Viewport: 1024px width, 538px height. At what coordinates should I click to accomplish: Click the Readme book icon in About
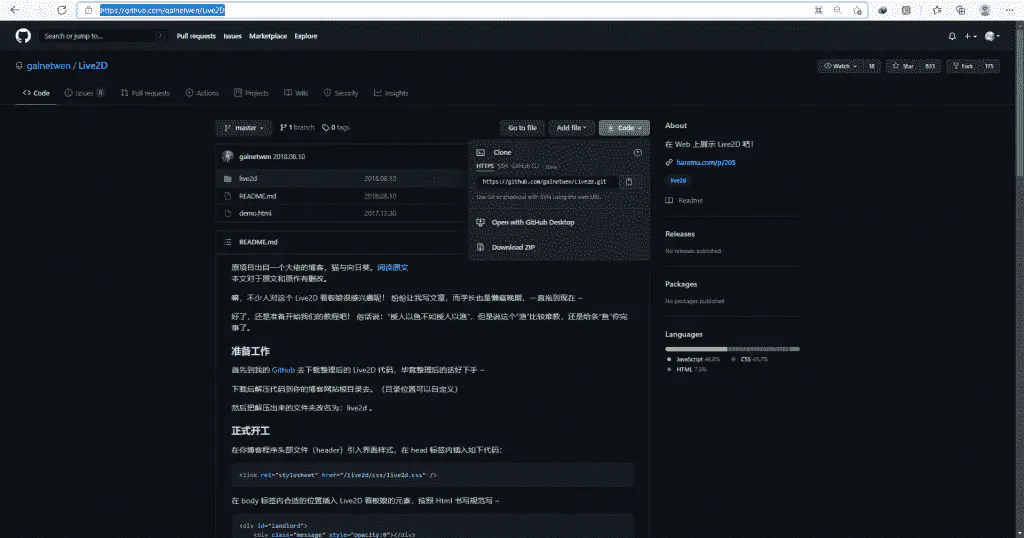pyautogui.click(x=669, y=200)
